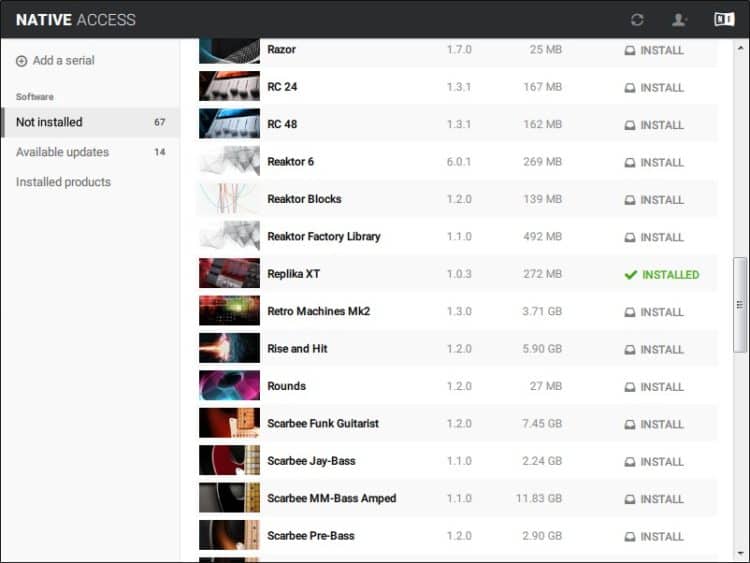Click the NATIVE ACCESS title logo
The width and height of the screenshot is (750, 563).
[76, 20]
